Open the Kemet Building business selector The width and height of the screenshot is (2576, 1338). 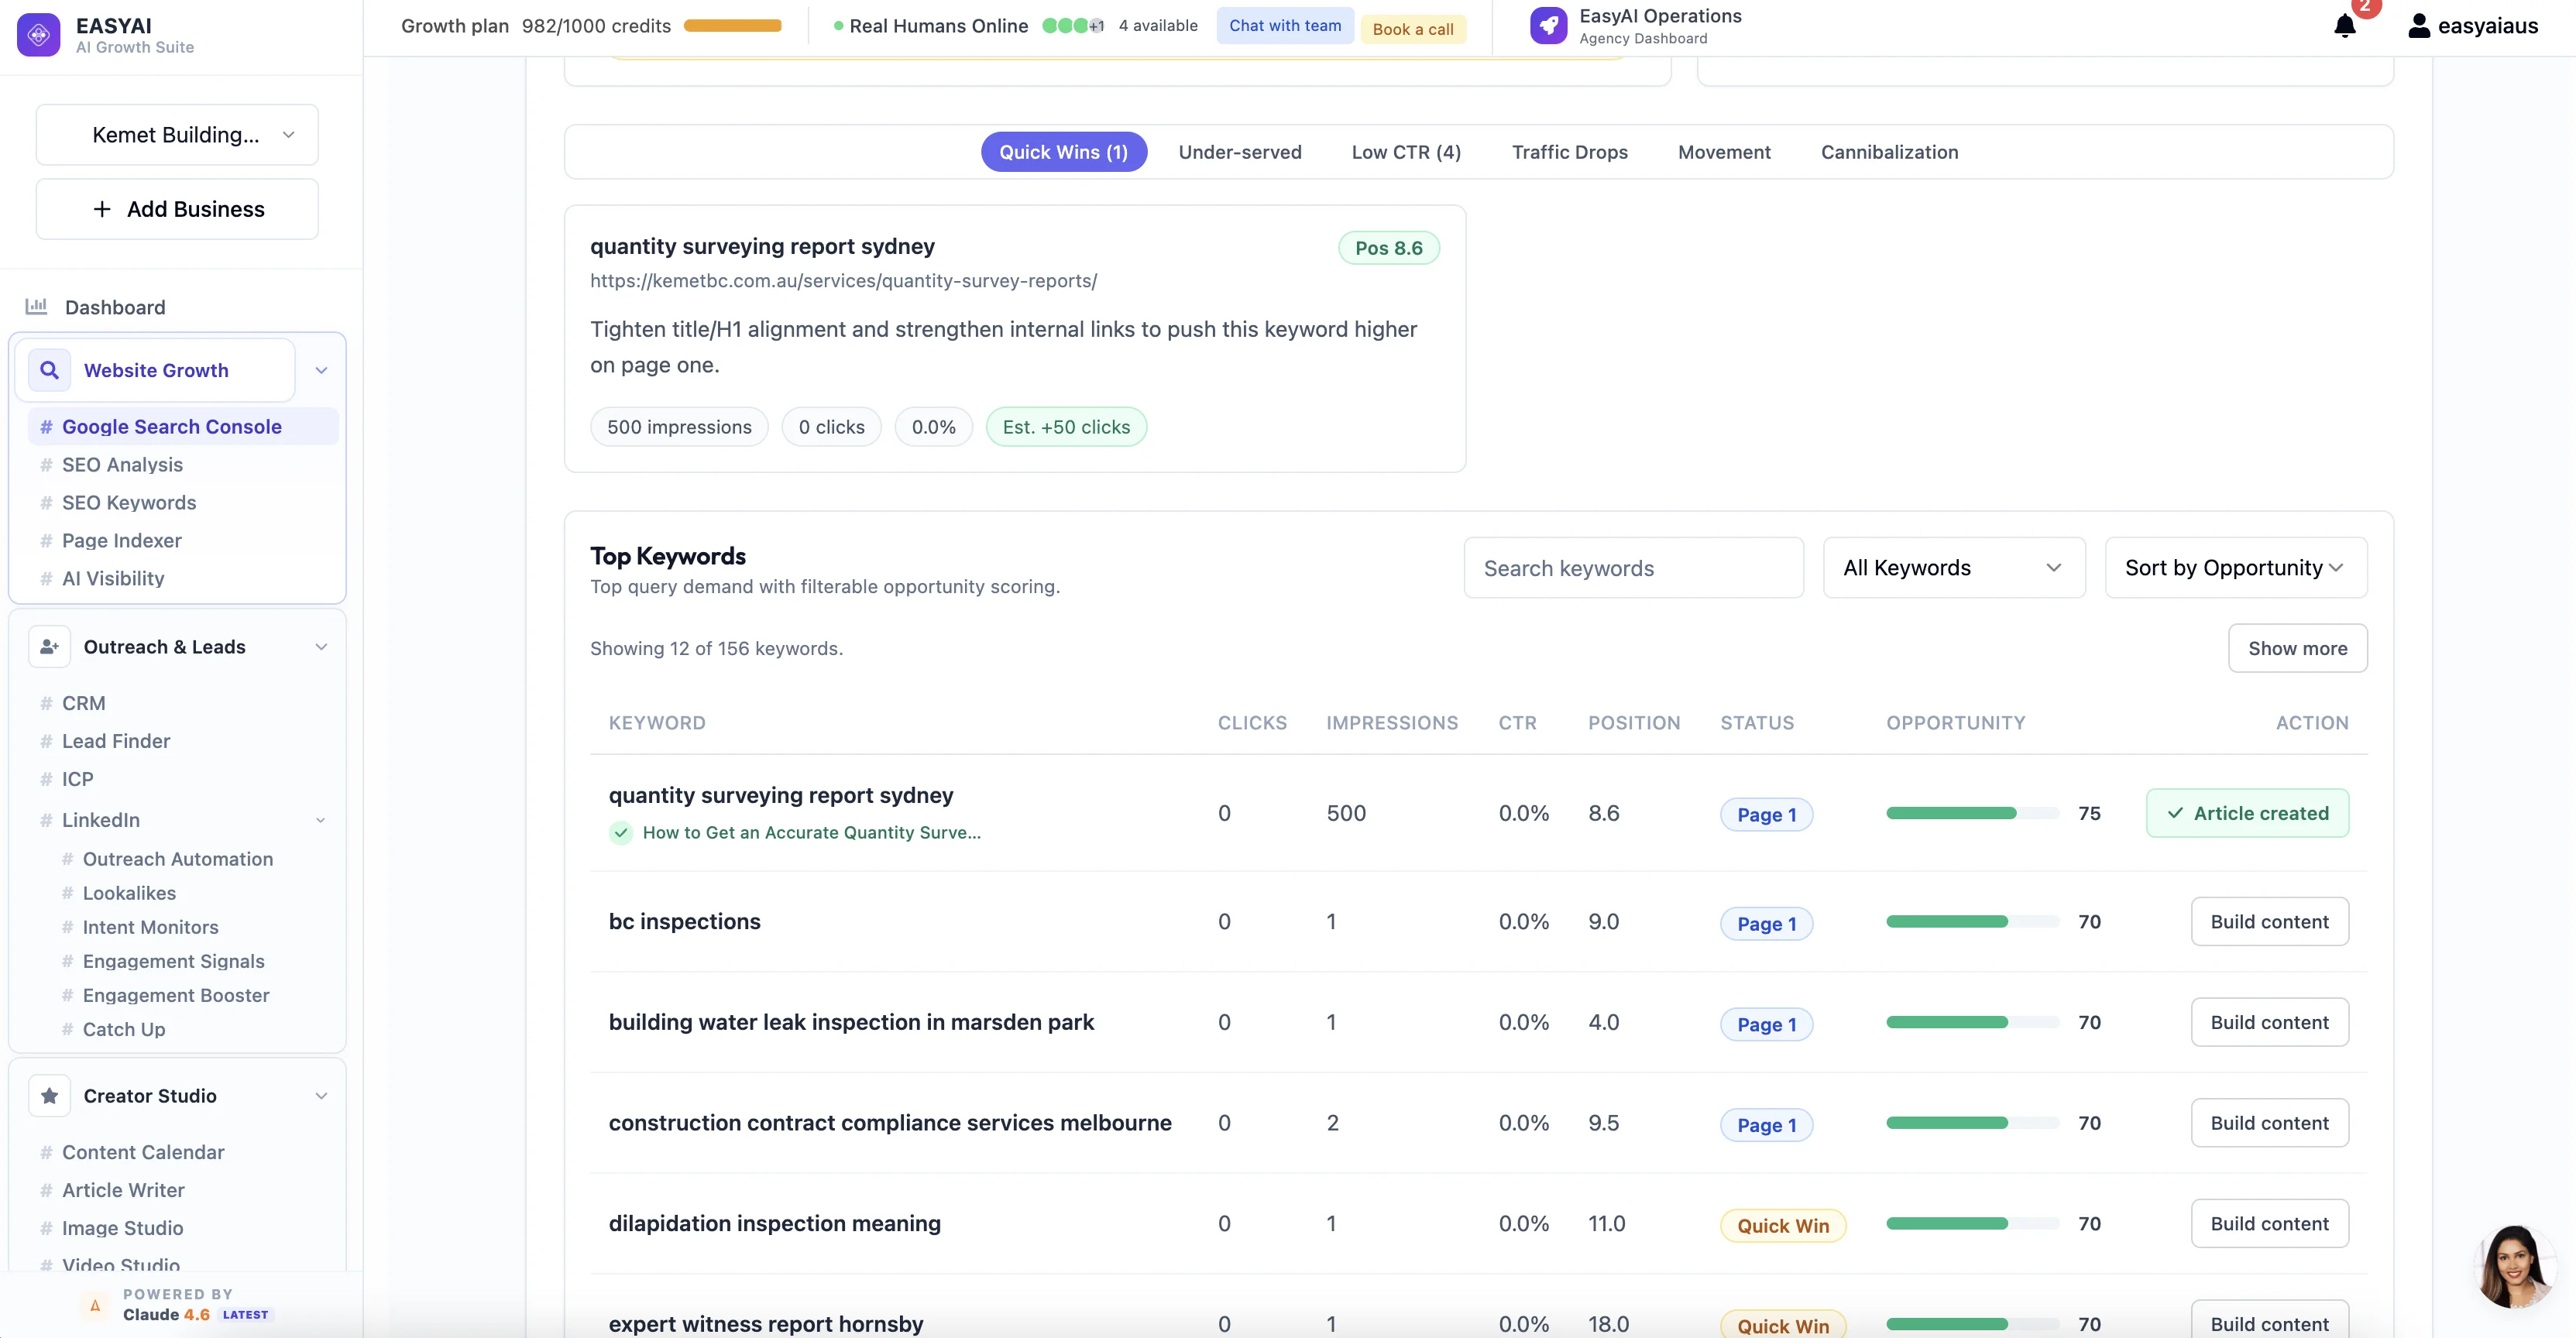point(177,135)
